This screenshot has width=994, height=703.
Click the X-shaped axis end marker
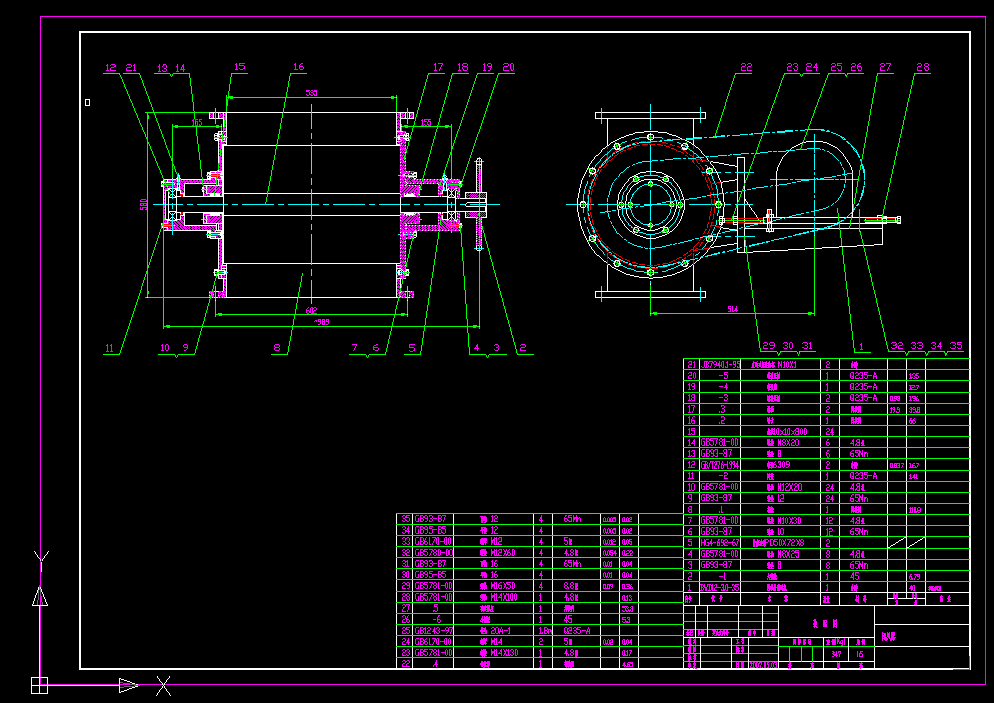pyautogui.click(x=164, y=685)
